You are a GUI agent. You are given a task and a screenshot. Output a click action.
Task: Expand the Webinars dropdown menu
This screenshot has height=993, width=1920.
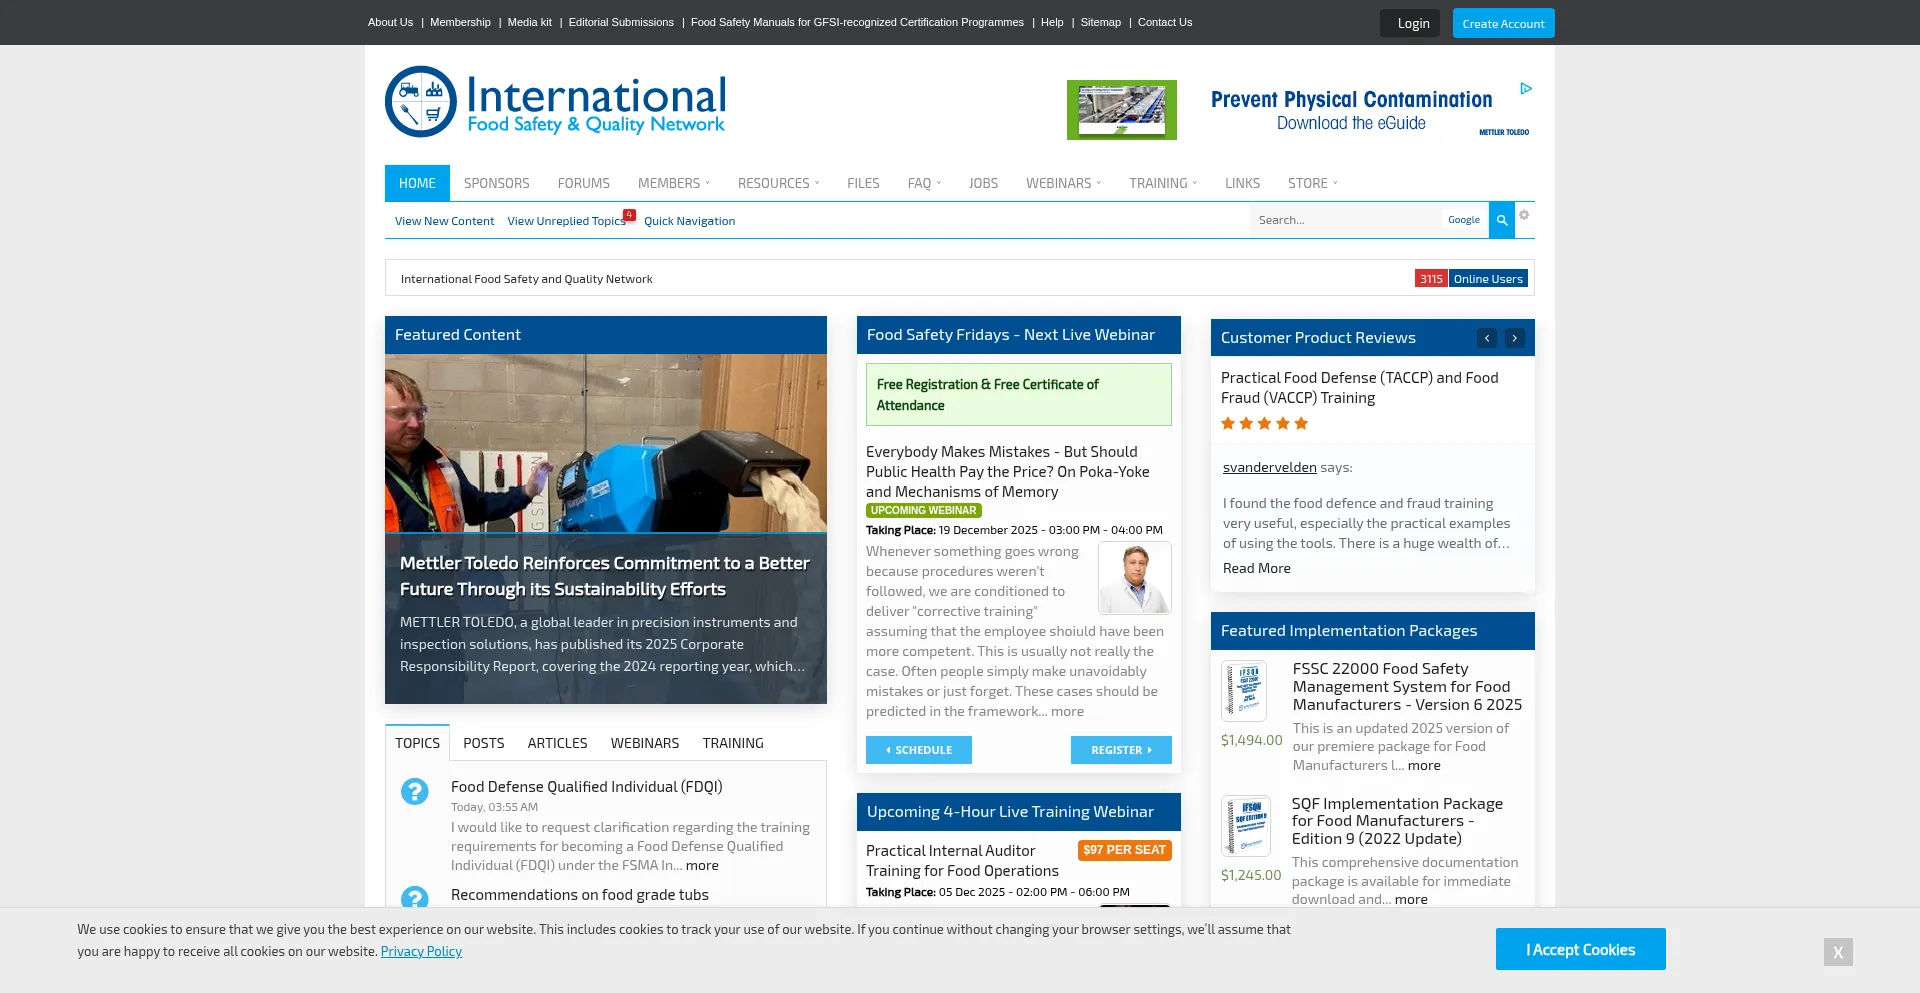(1063, 183)
